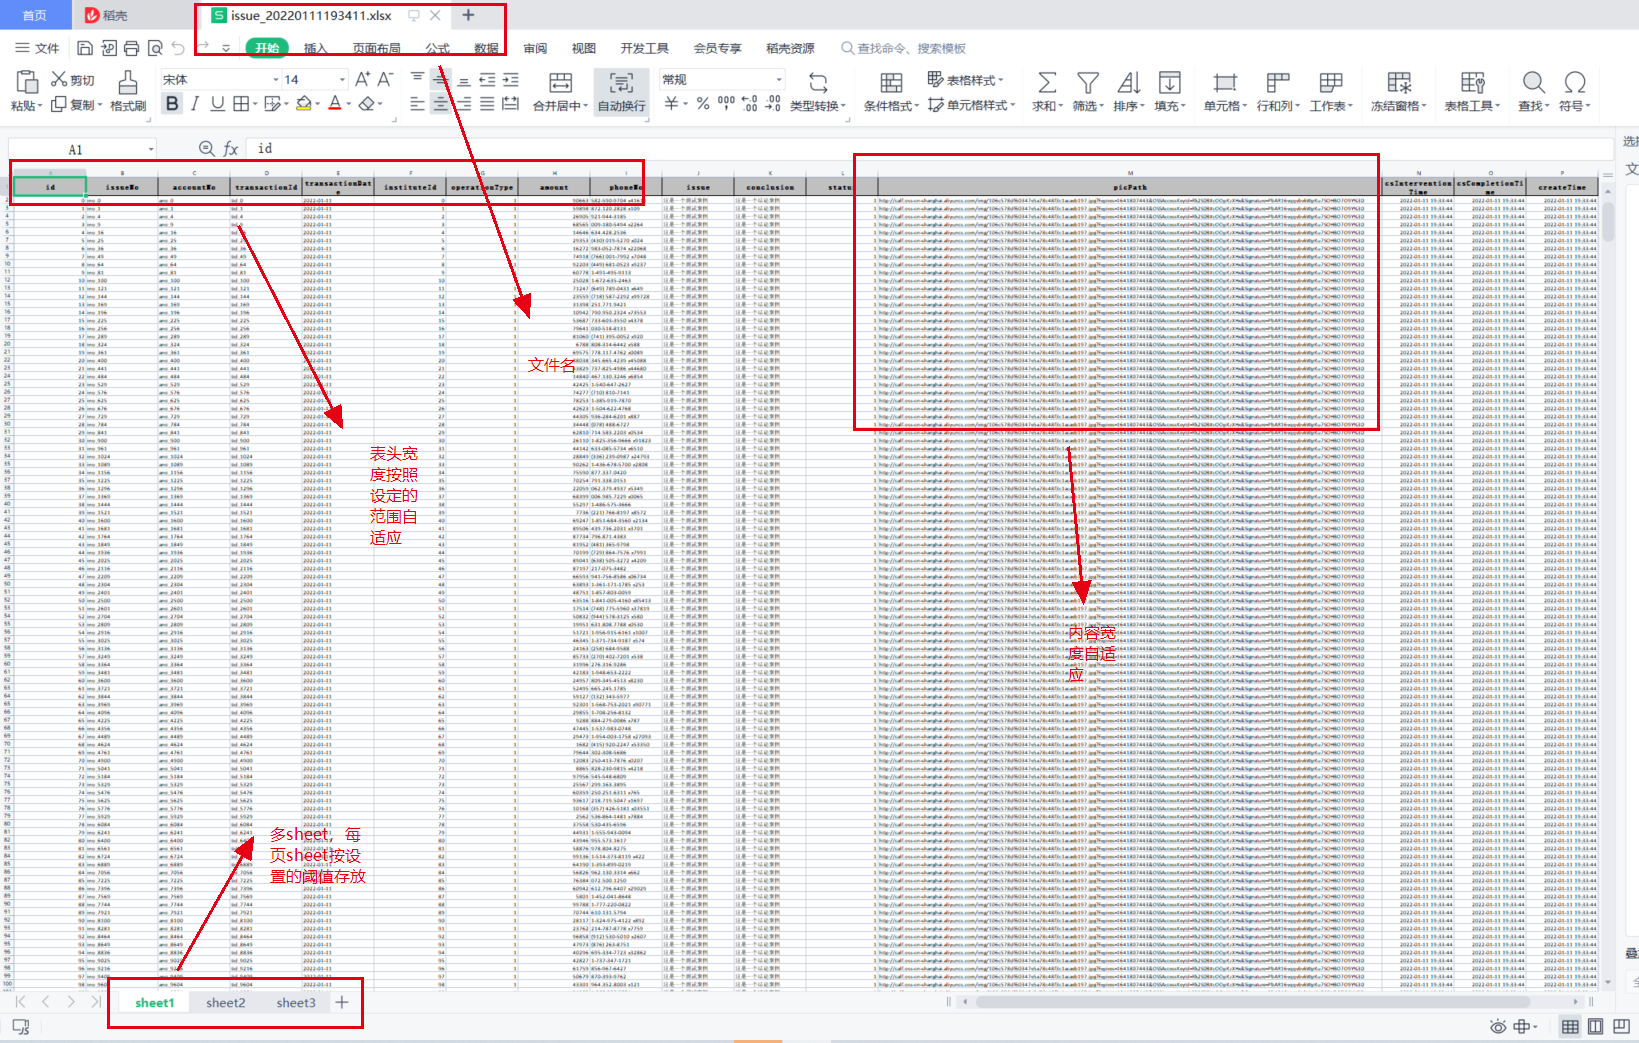Click Member Exclusive (会员专享) tab
The height and width of the screenshot is (1043, 1639).
click(718, 48)
